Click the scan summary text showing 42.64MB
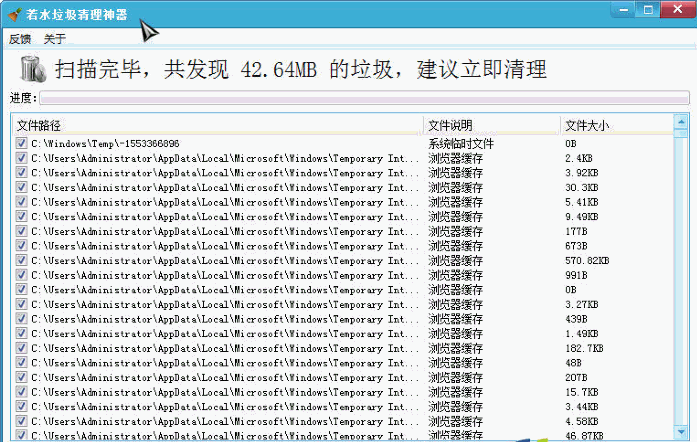697x442 pixels. [x=300, y=69]
